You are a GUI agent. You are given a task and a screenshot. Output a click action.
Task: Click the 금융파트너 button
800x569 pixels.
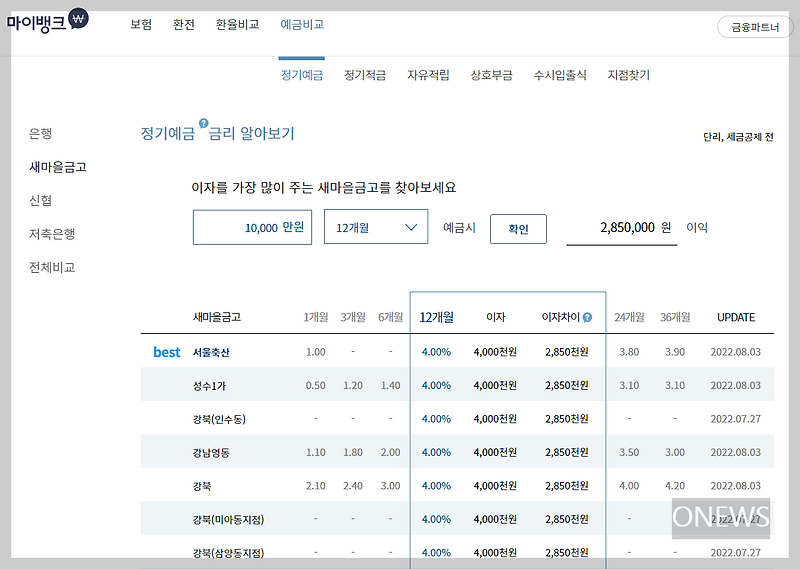pos(755,27)
